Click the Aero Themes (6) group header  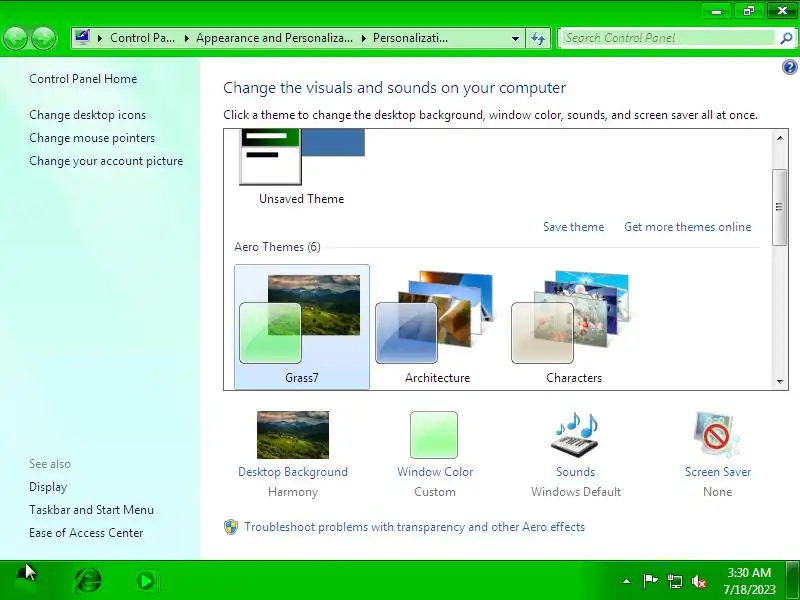278,247
